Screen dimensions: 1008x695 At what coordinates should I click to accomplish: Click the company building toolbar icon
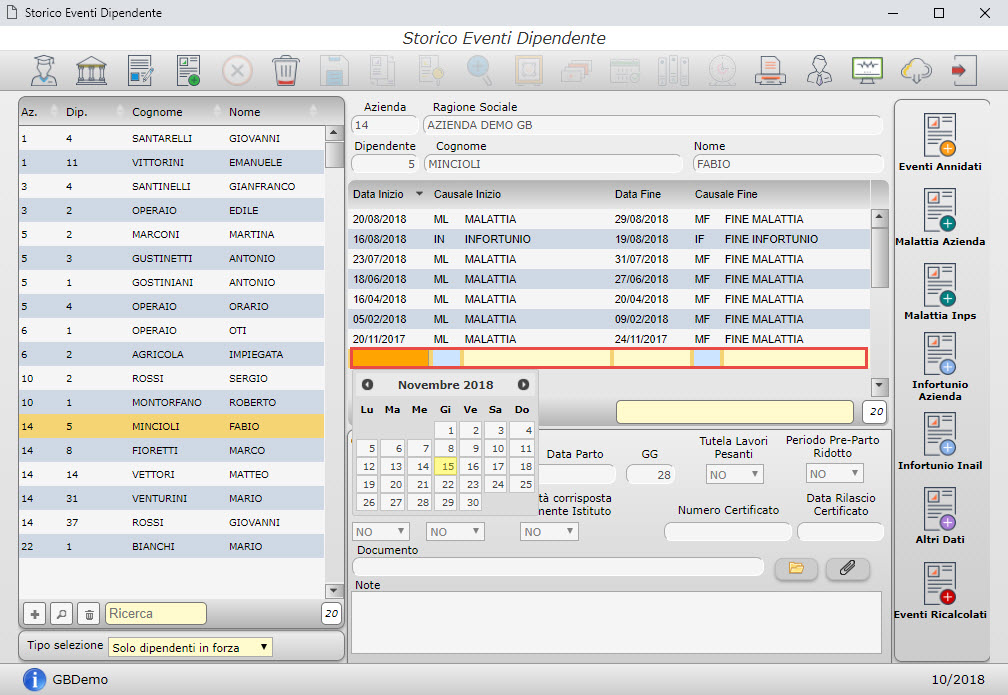pos(91,71)
